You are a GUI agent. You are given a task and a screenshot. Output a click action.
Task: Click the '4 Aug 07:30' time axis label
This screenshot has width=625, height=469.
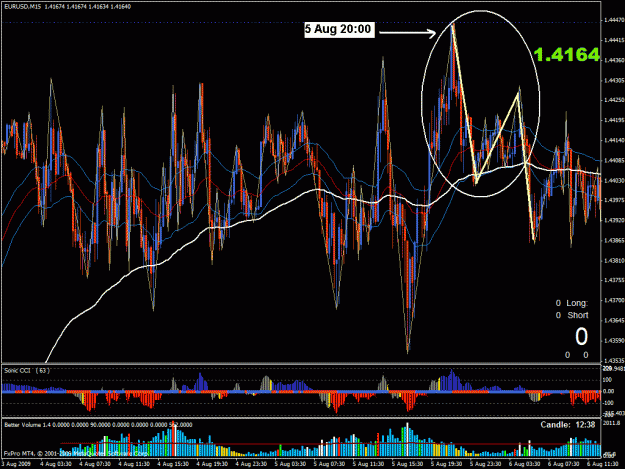click(94, 464)
